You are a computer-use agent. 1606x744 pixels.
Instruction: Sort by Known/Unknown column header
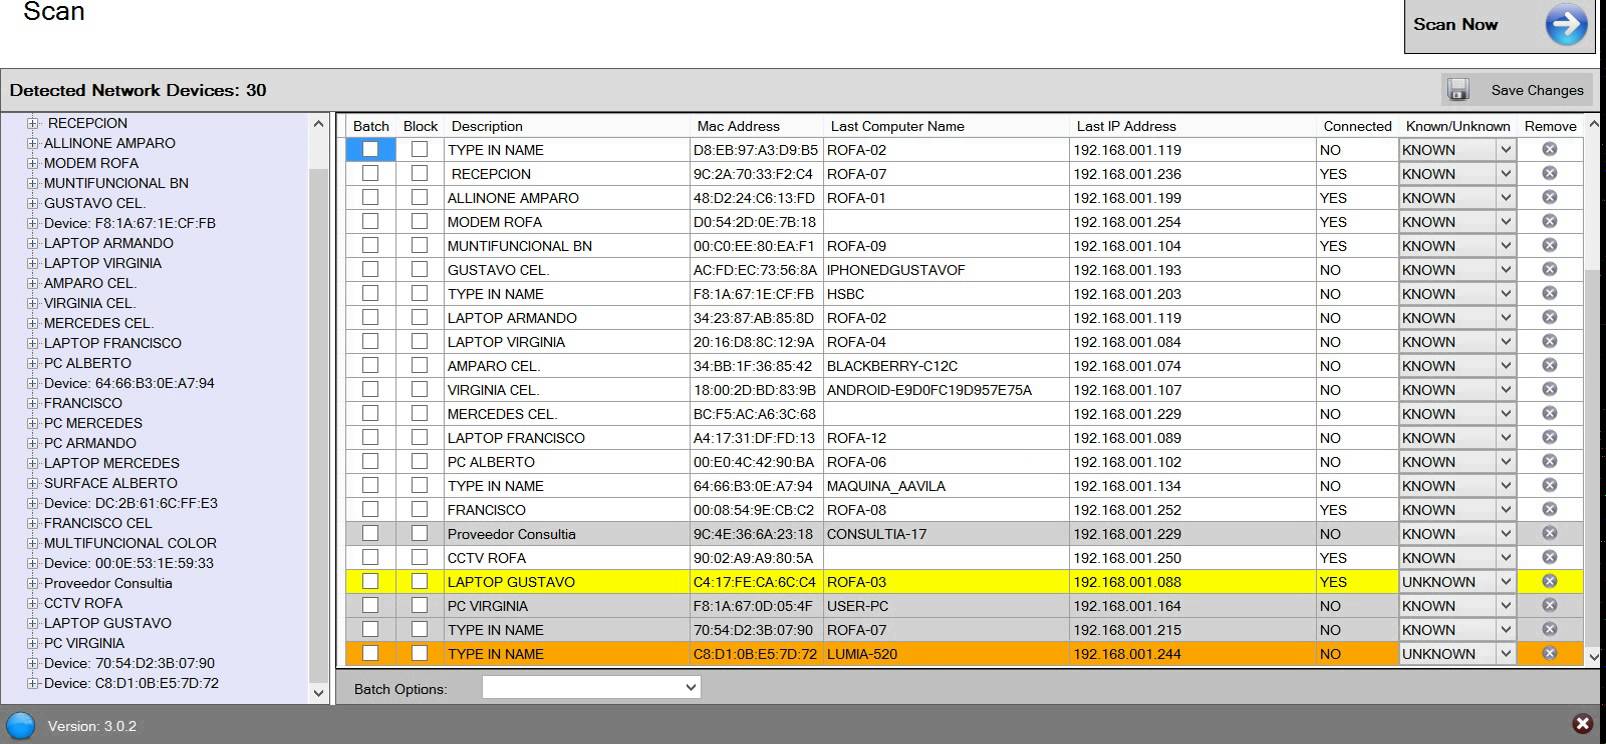[x=1458, y=126]
